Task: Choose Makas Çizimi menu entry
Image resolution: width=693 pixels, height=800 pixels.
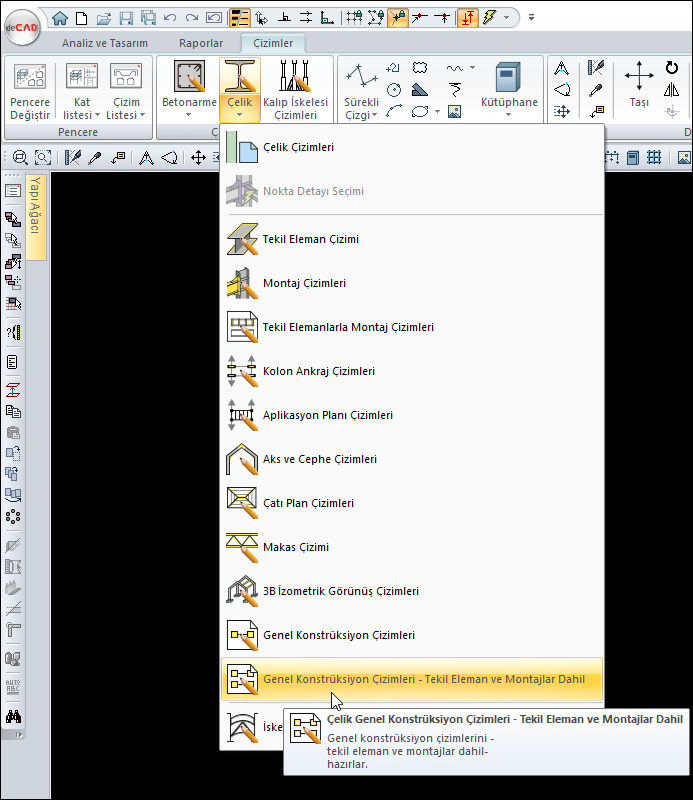Action: (x=412, y=547)
